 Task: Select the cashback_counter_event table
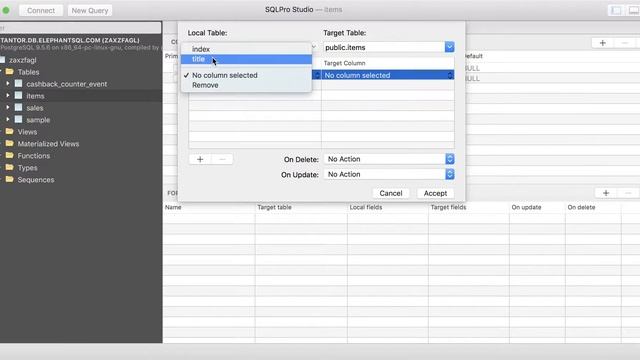pos(67,84)
